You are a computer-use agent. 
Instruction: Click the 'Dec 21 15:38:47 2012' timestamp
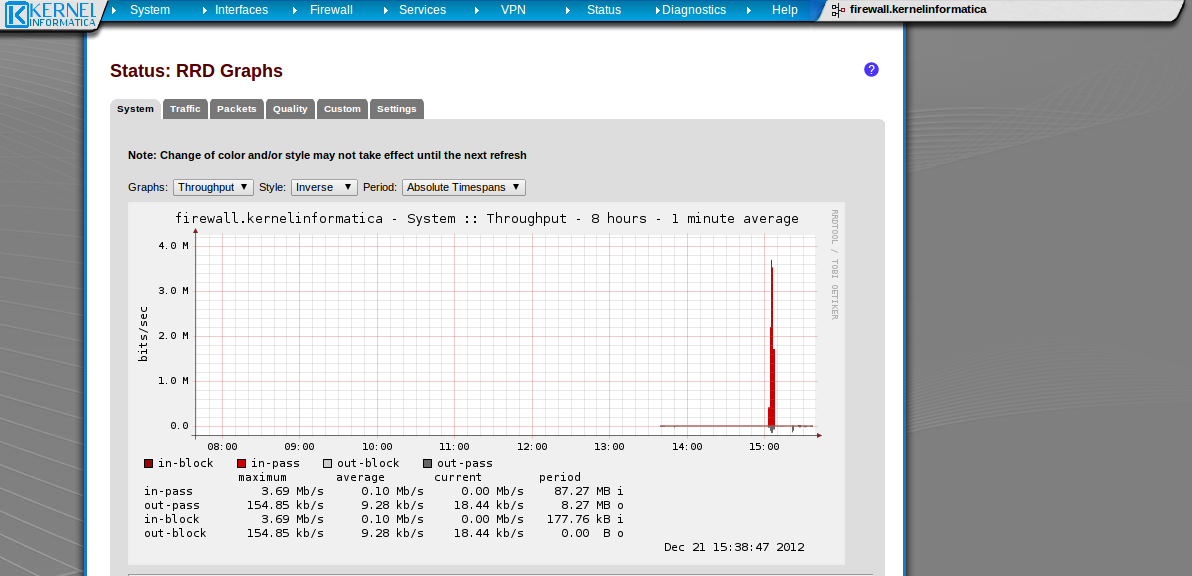click(734, 547)
